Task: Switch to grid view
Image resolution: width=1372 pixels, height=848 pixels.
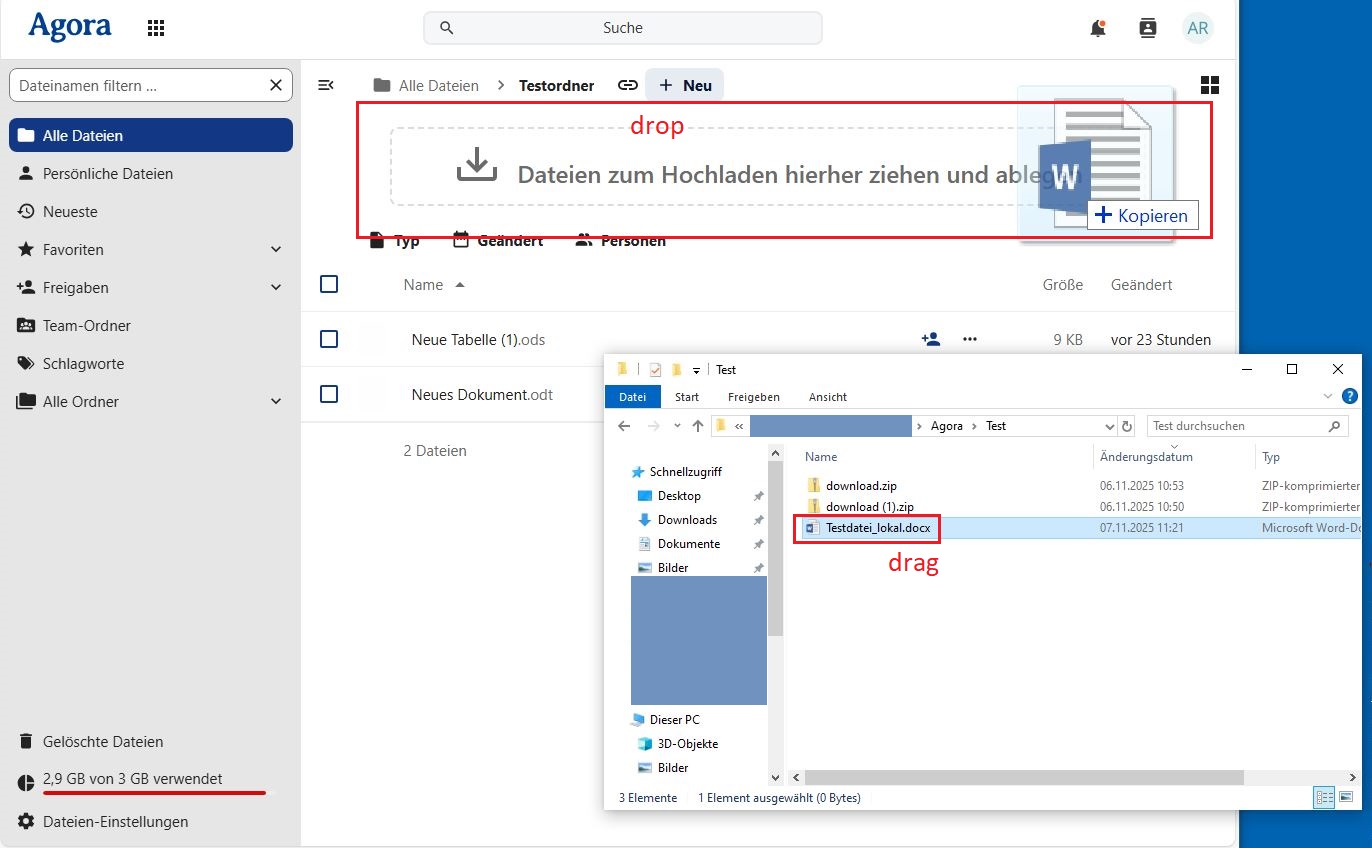Action: 1210,86
